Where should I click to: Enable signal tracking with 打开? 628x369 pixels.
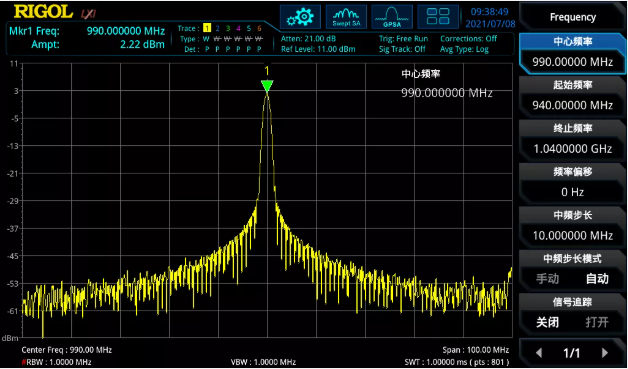click(597, 322)
